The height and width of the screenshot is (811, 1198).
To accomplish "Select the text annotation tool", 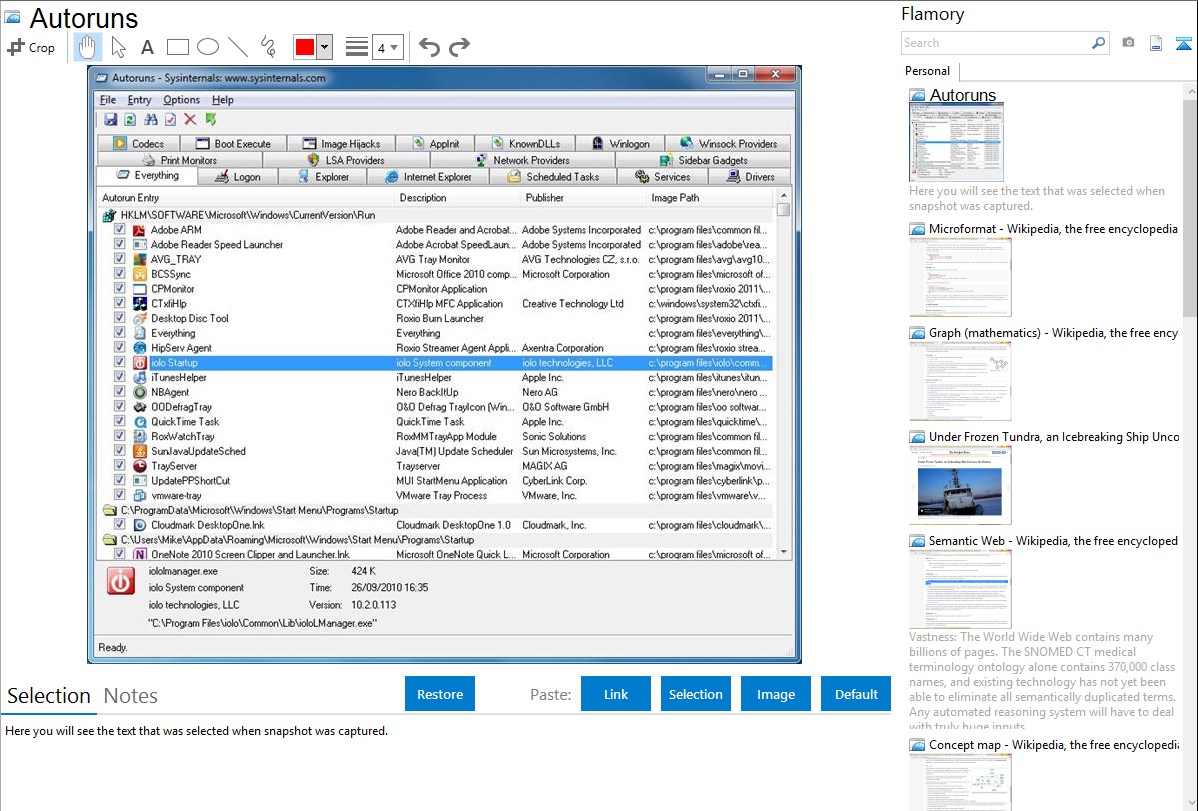I will click(x=147, y=48).
